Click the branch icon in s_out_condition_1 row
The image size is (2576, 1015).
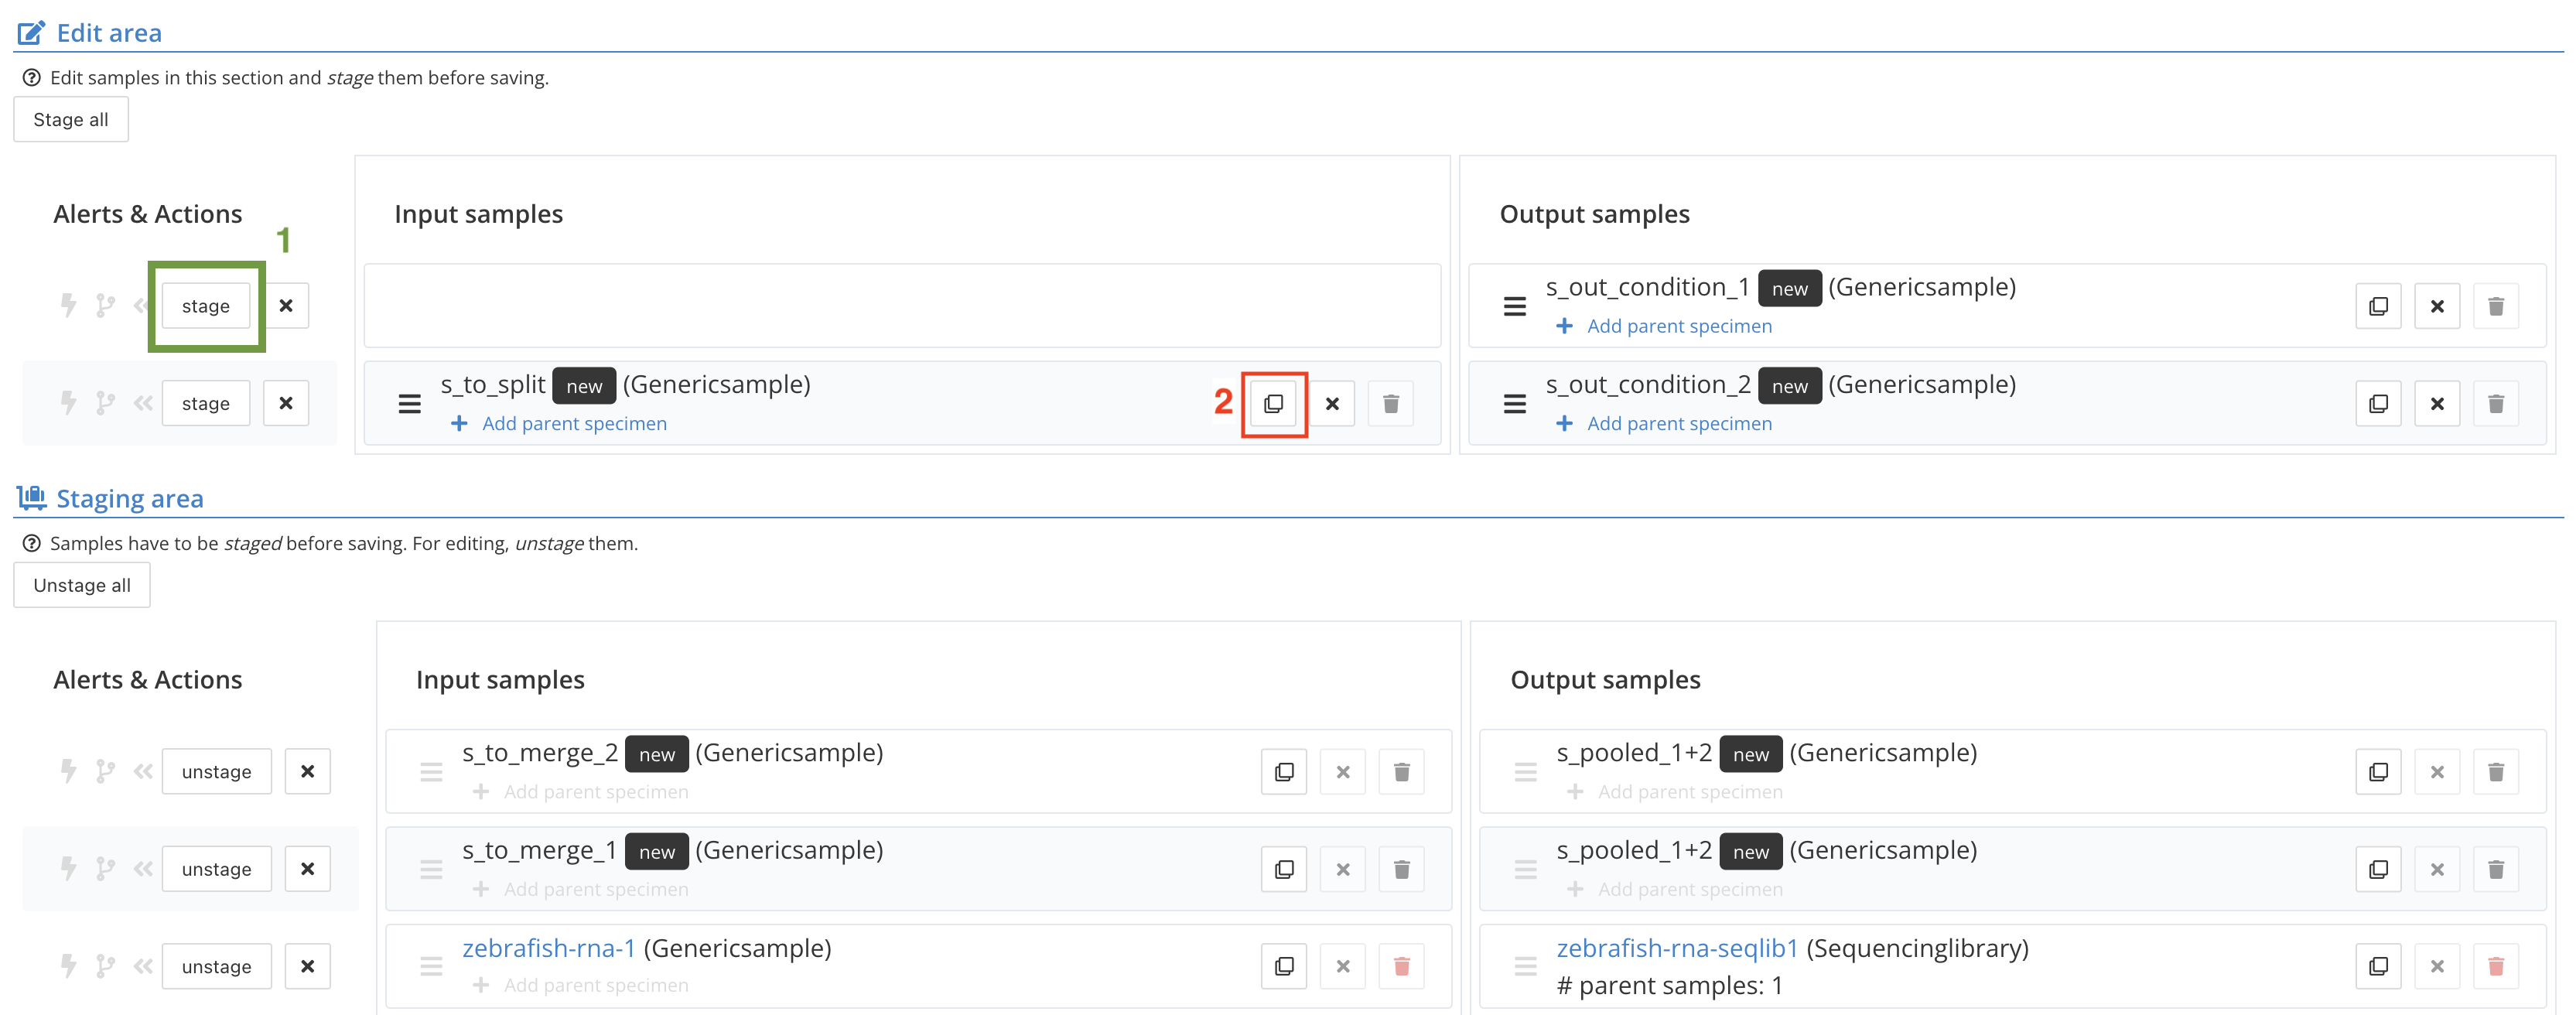pos(105,306)
